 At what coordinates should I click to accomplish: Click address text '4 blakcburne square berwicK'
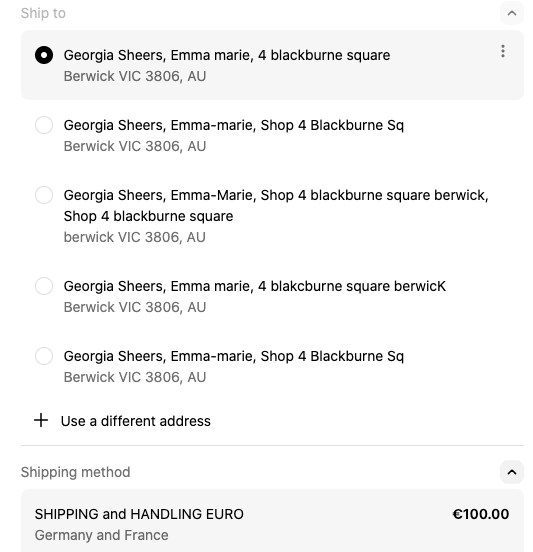pyautogui.click(x=352, y=286)
